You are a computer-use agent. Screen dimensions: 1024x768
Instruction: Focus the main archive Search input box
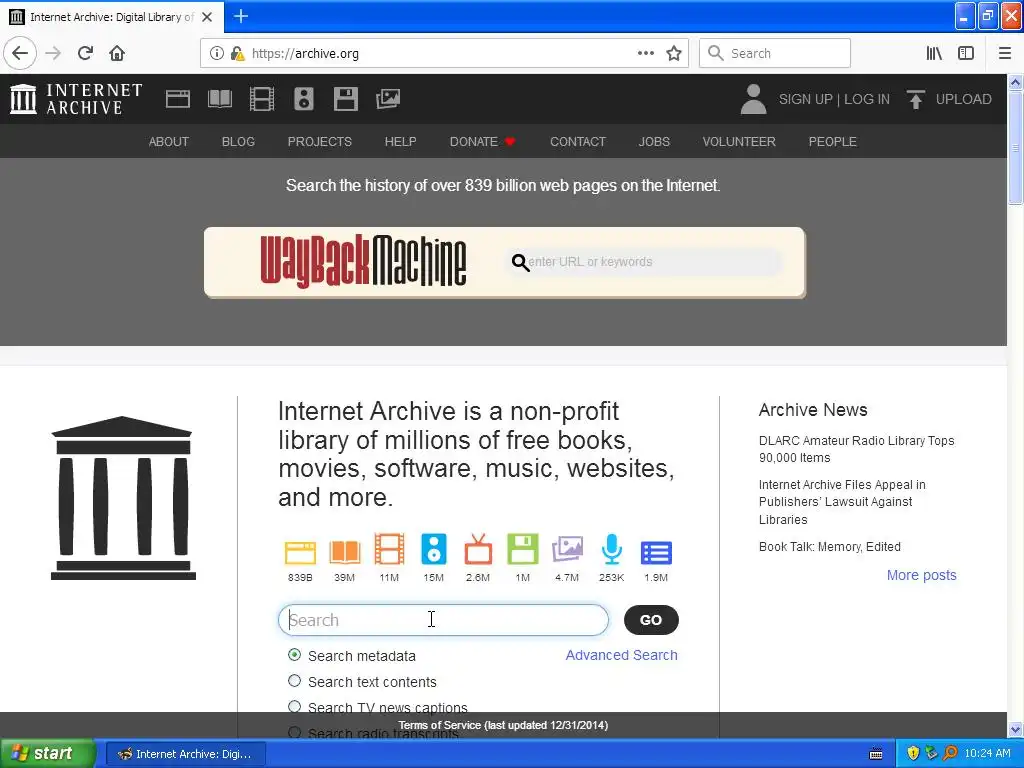(x=443, y=620)
